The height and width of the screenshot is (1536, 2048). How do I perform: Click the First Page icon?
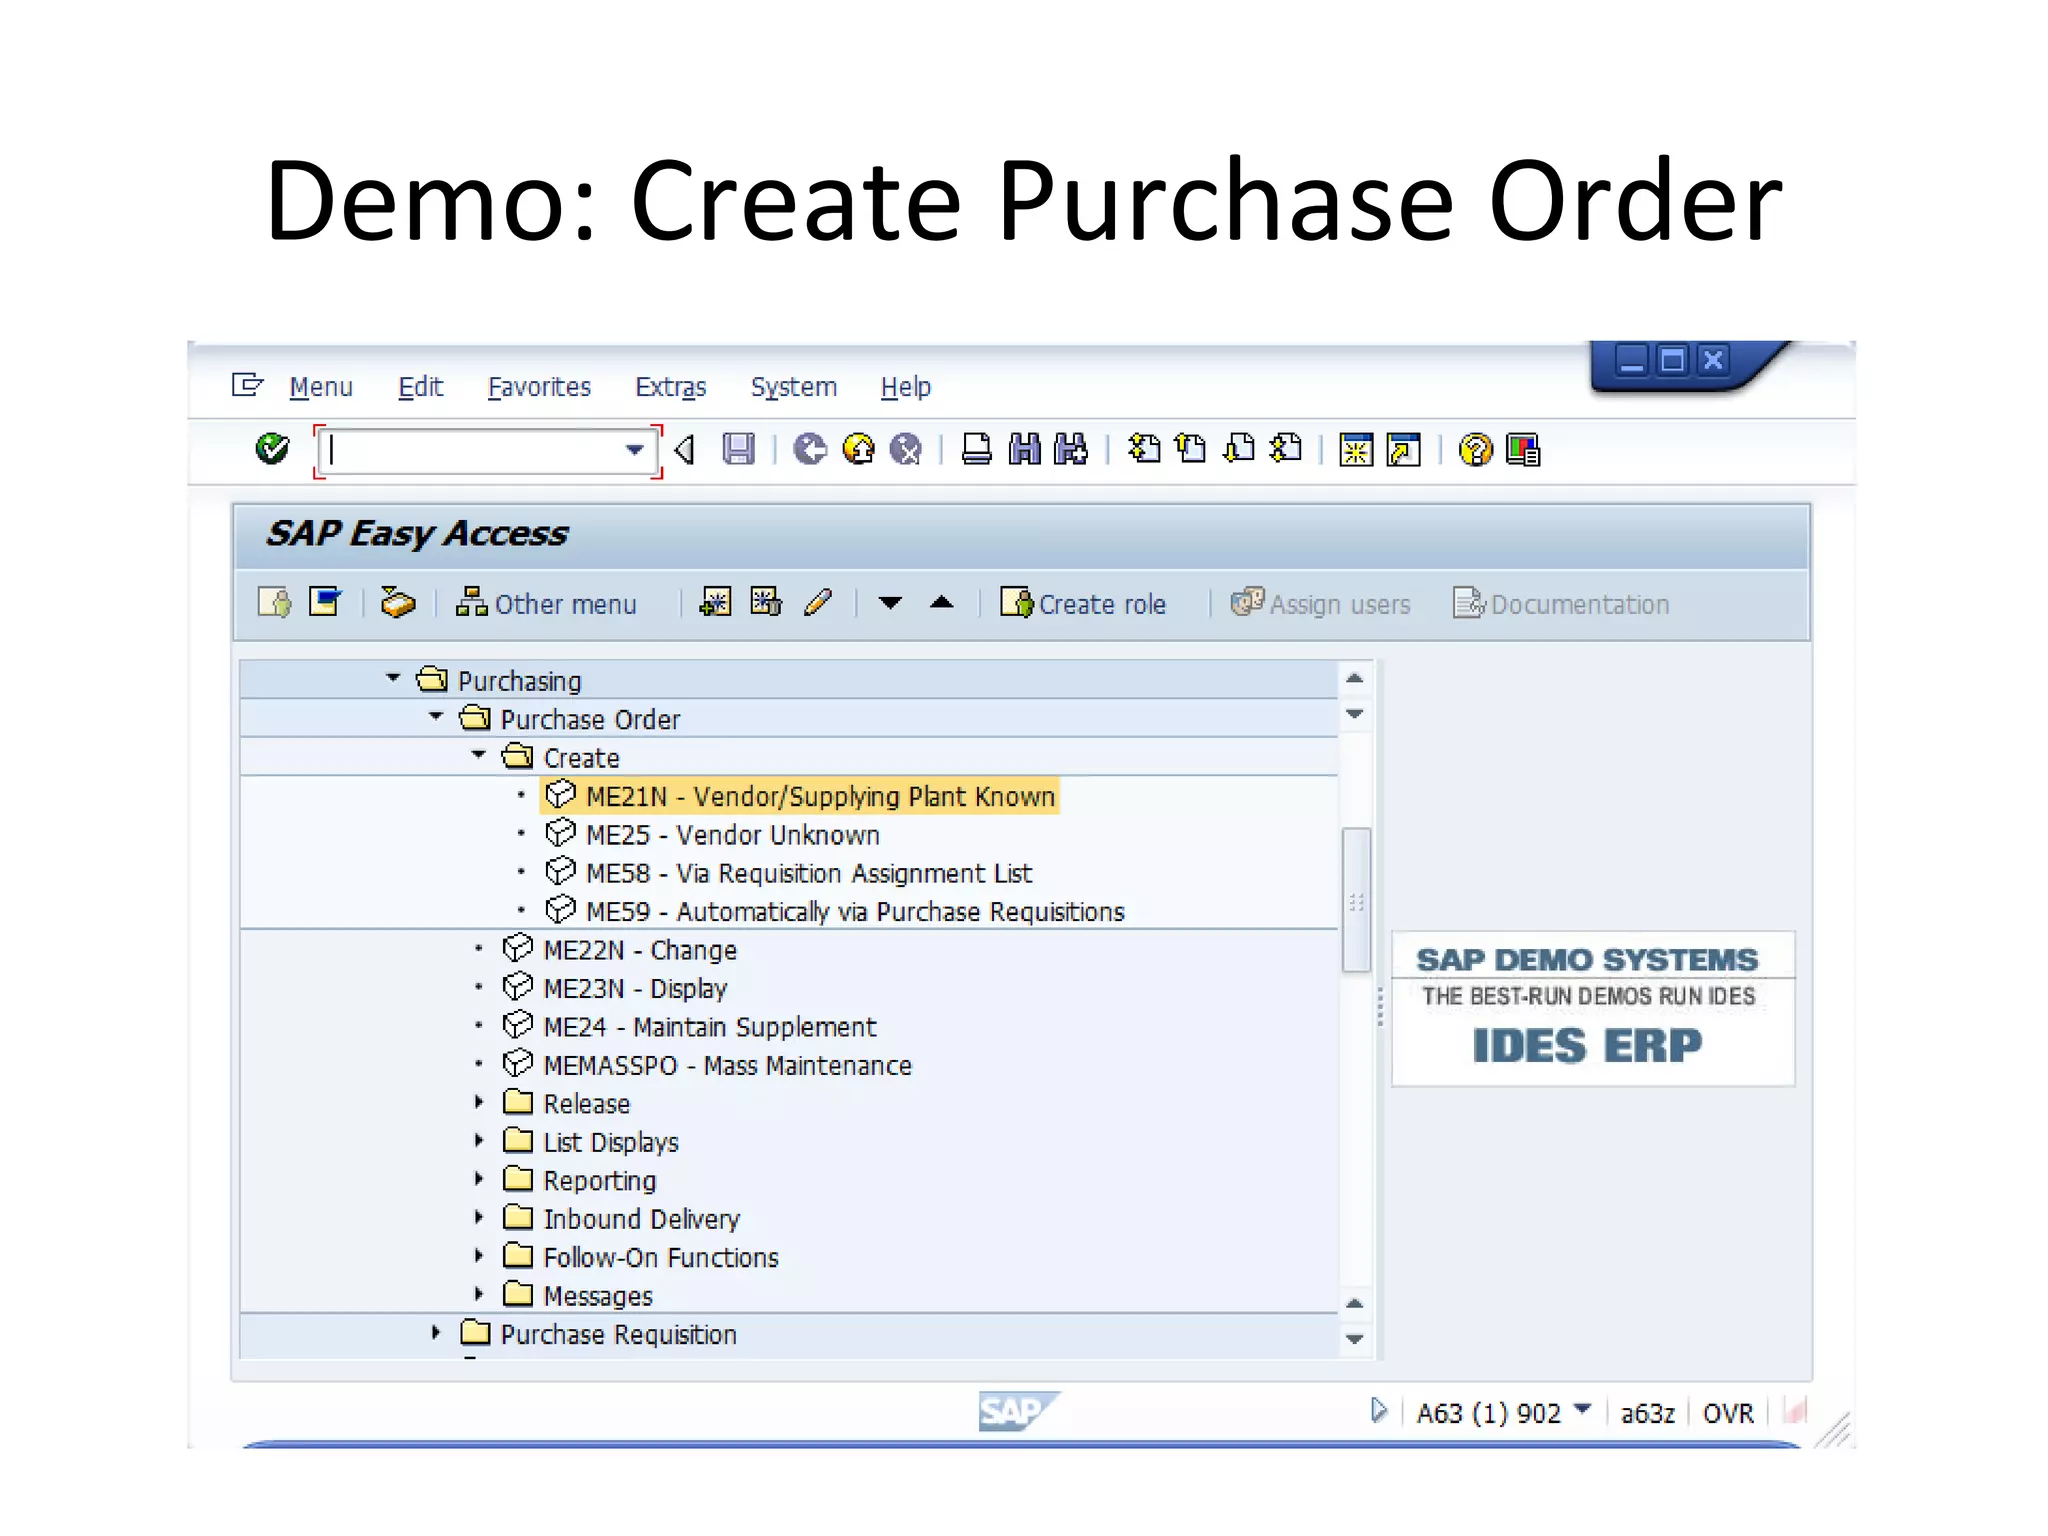1144,449
